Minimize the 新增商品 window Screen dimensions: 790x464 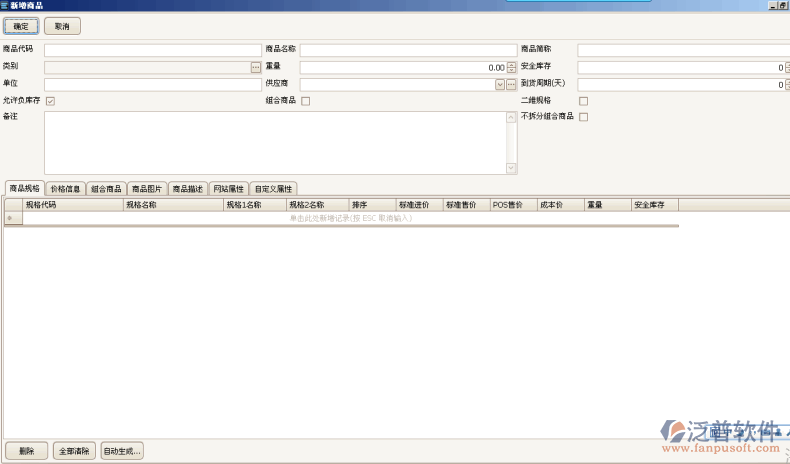click(x=773, y=6)
